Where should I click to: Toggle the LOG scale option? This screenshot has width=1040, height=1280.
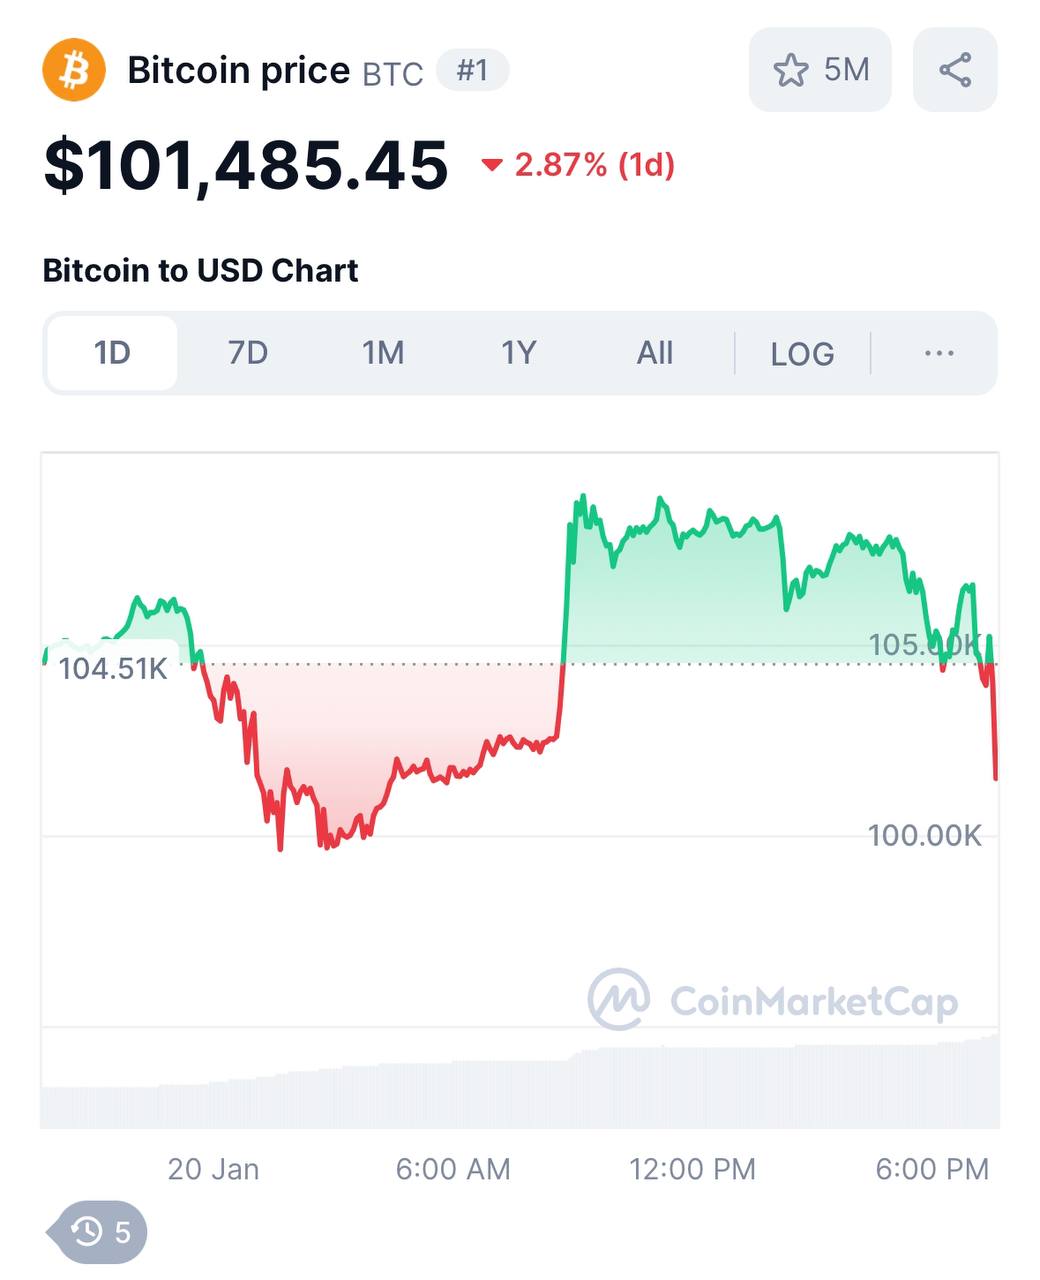[x=802, y=354]
